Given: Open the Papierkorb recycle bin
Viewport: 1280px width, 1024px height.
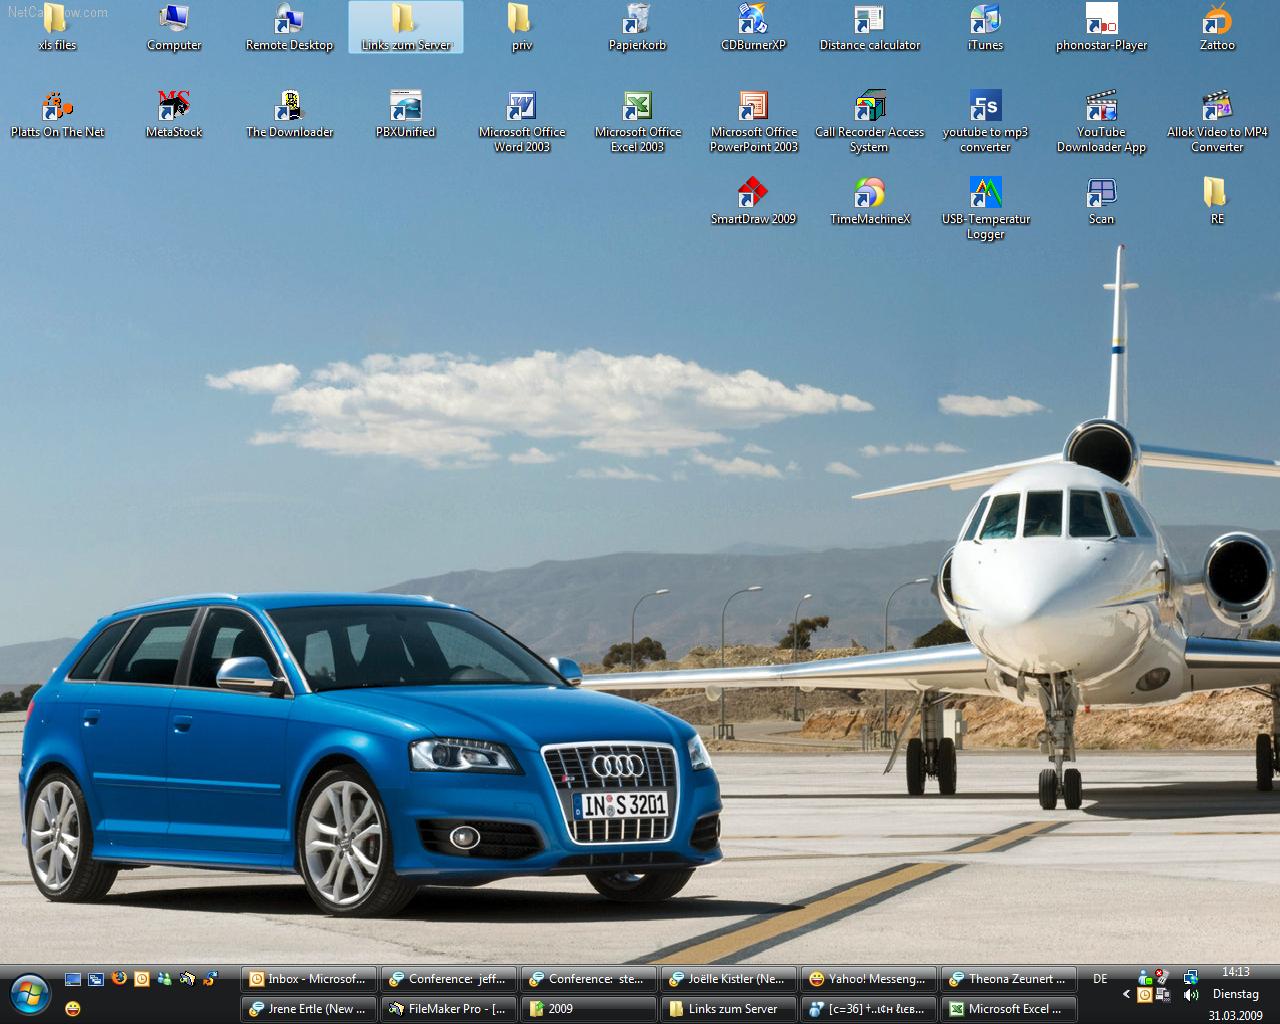Looking at the screenshot, I should pyautogui.click(x=637, y=21).
